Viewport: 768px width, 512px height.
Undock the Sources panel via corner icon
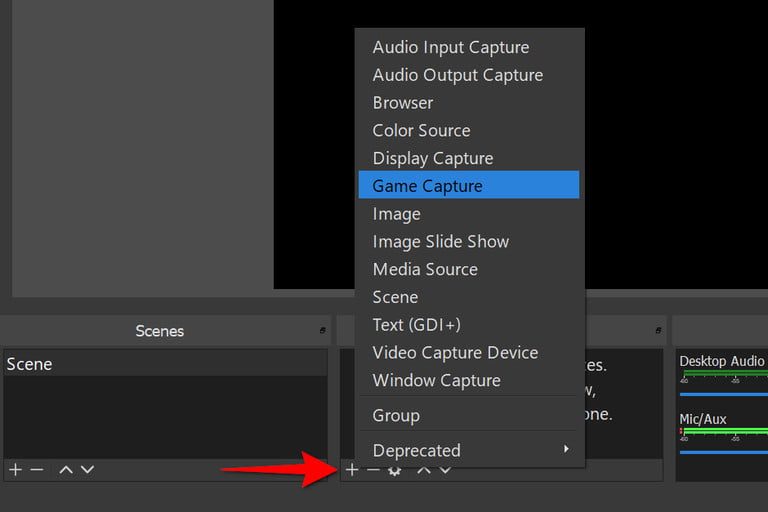pos(659,330)
